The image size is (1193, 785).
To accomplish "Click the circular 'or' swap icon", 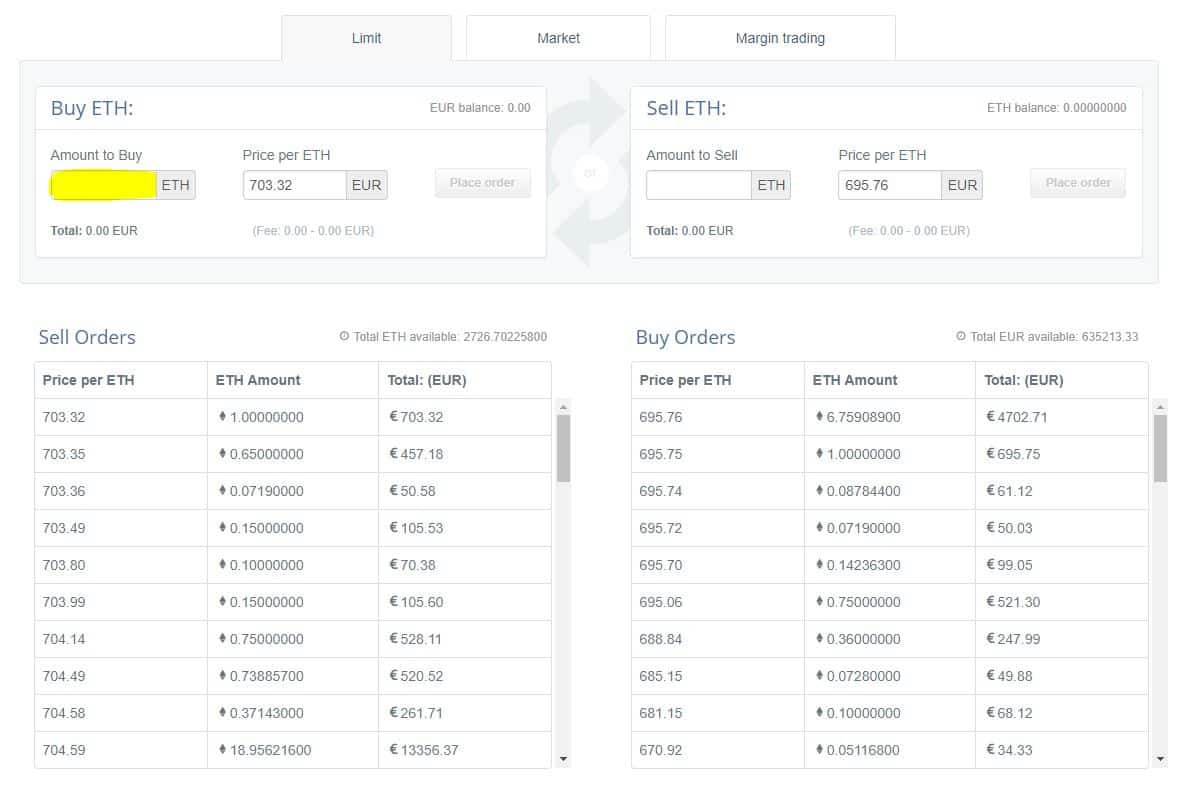I will 589,173.
